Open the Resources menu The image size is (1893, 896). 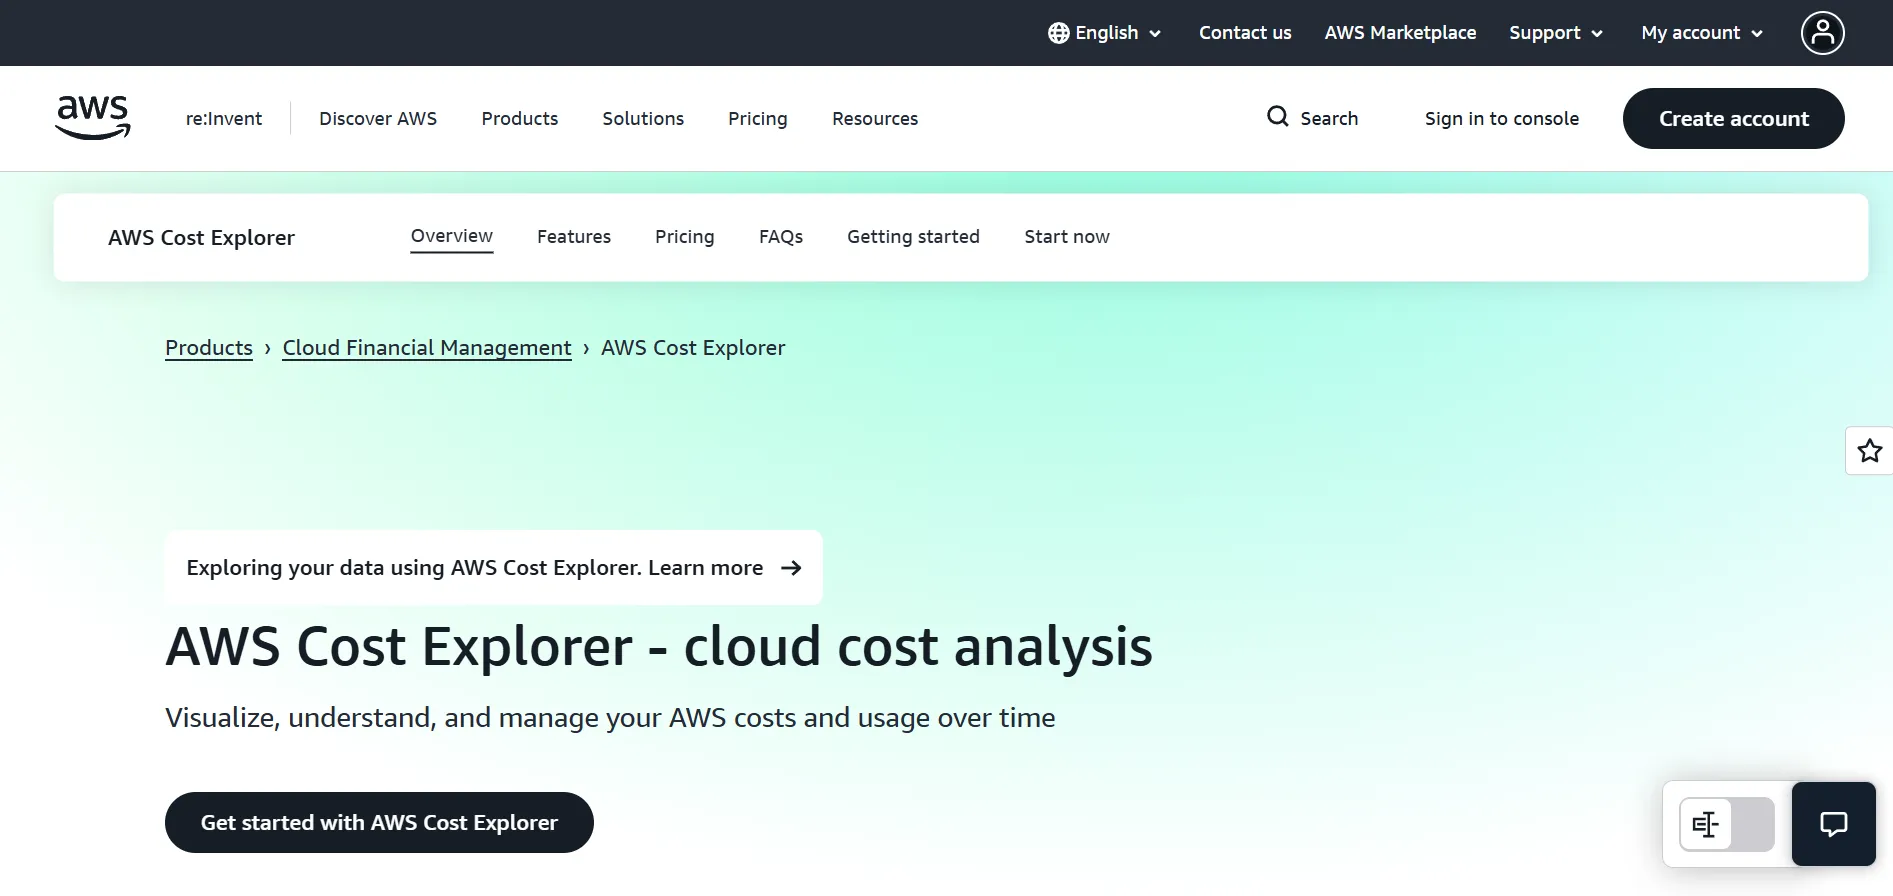(x=875, y=118)
